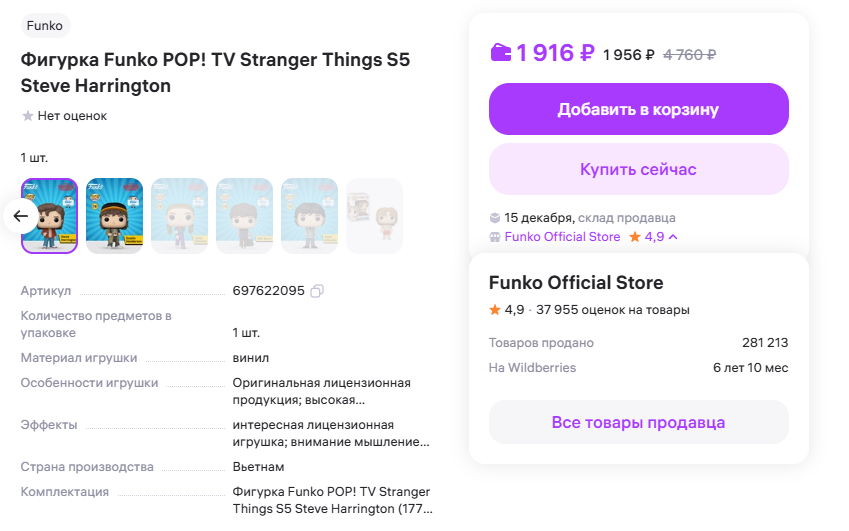Click the store icon before Funko Official Store link
The width and height of the screenshot is (849, 531).
(x=494, y=237)
